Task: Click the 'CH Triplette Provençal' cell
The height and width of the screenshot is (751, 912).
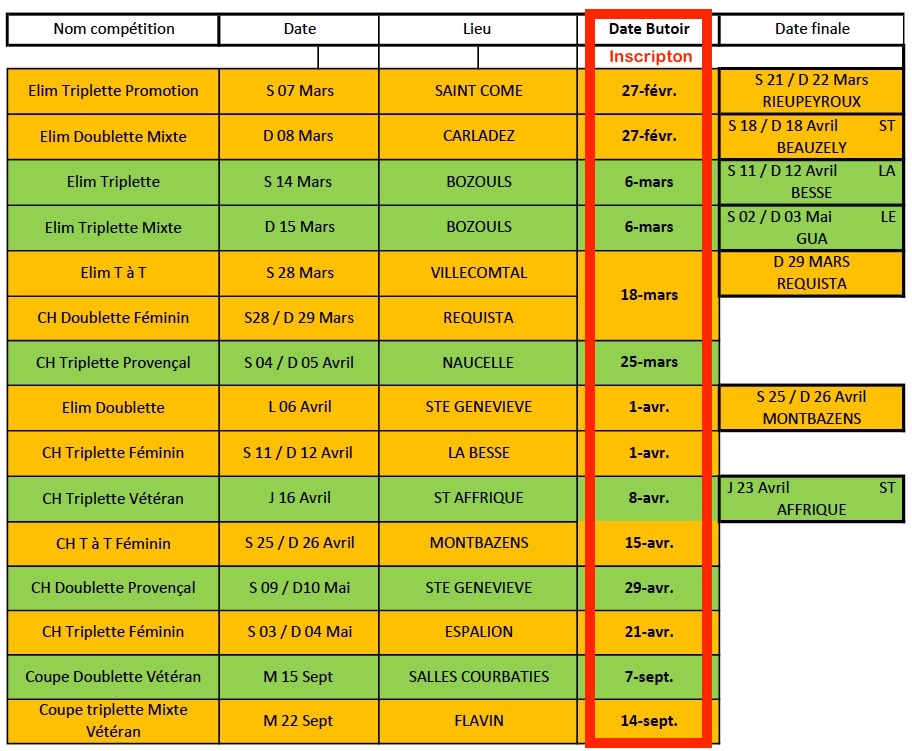Action: click(113, 362)
